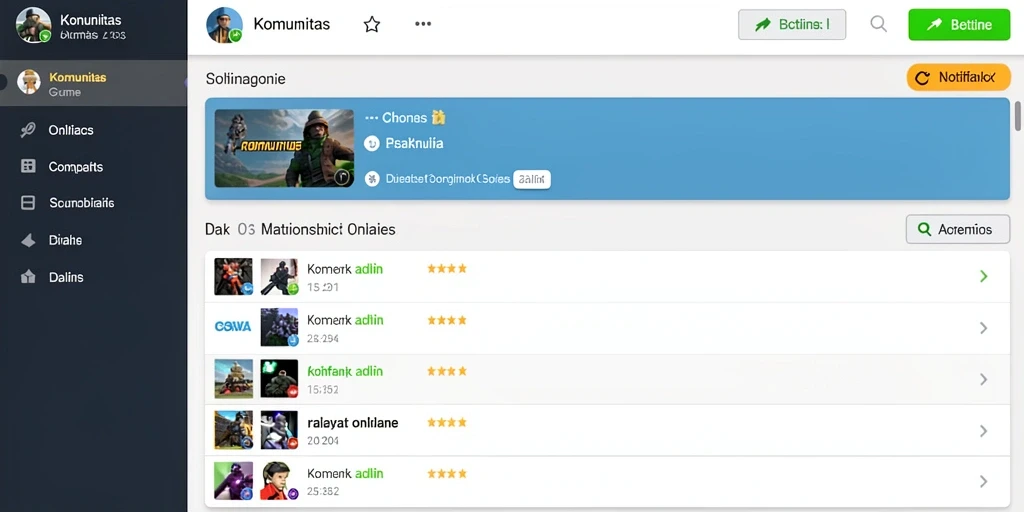Open the featured game banner thumbnail
The width and height of the screenshot is (1024, 512).
click(284, 148)
